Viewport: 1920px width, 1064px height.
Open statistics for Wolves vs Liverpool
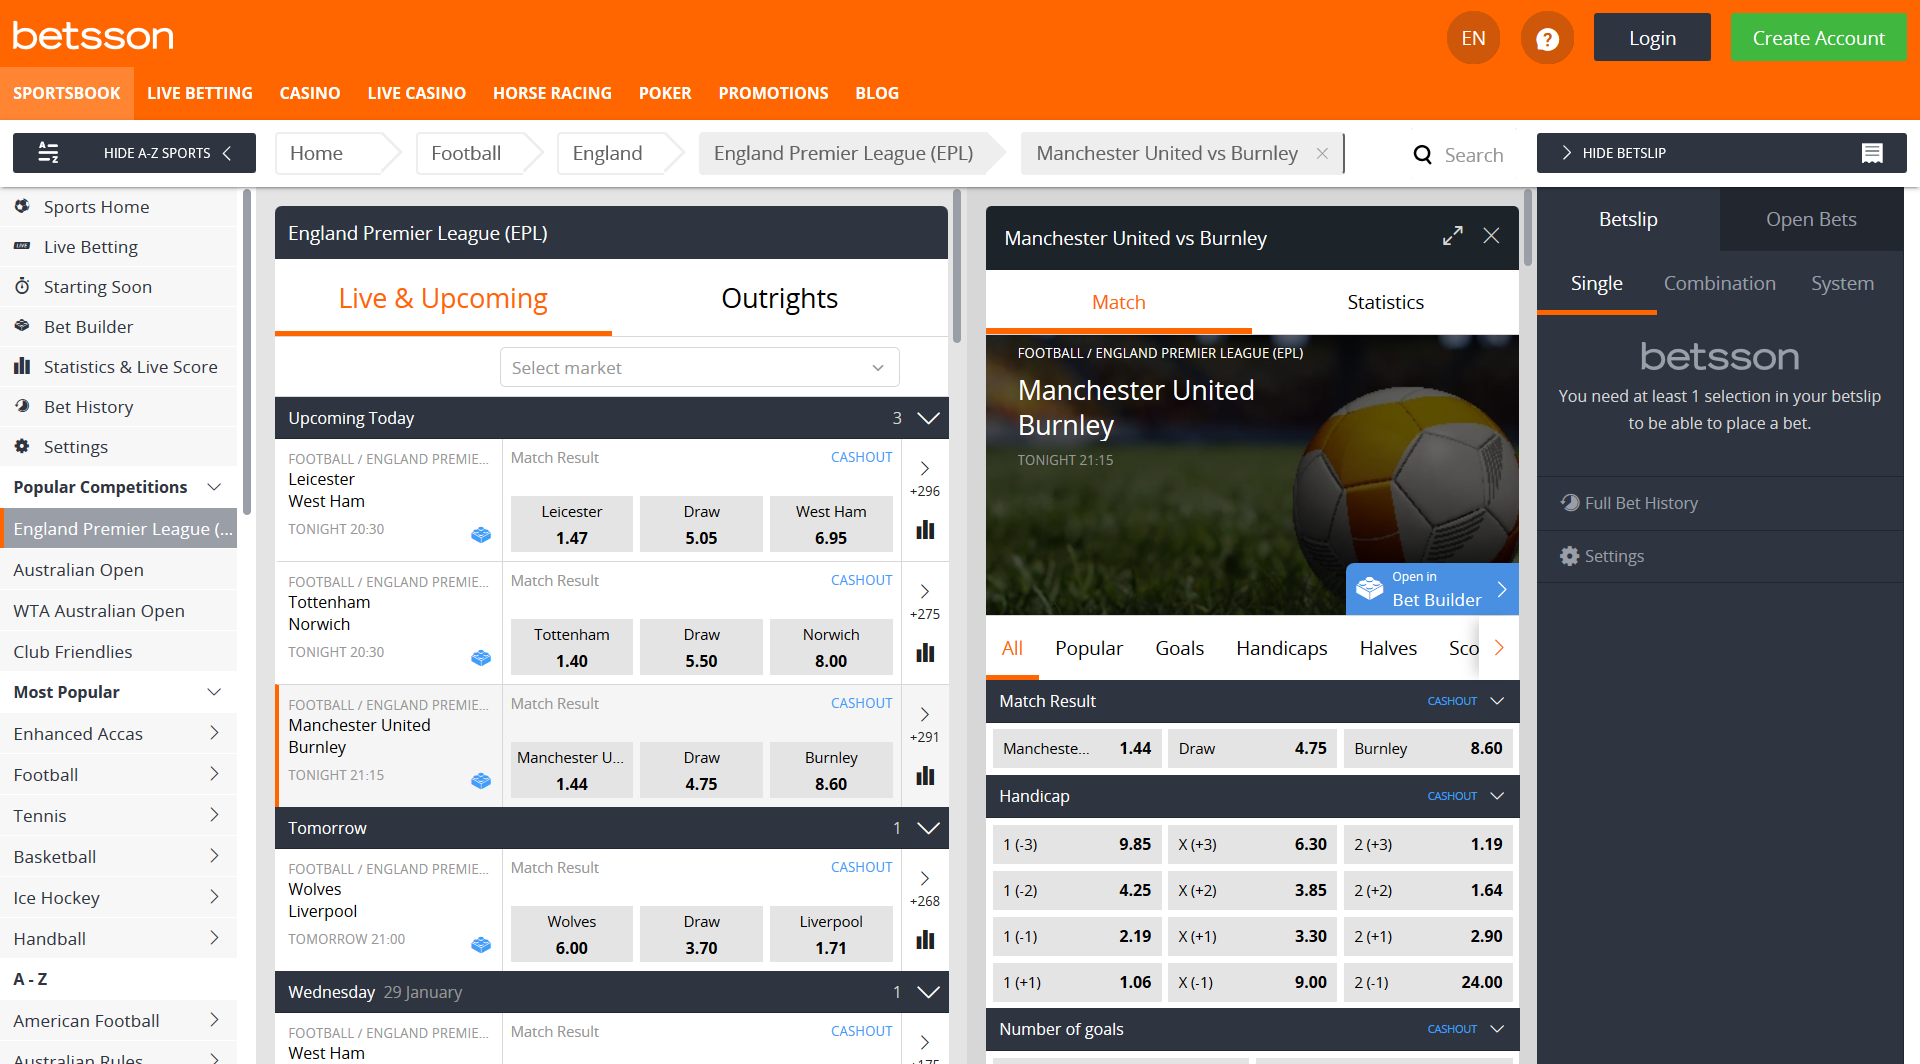click(925, 940)
